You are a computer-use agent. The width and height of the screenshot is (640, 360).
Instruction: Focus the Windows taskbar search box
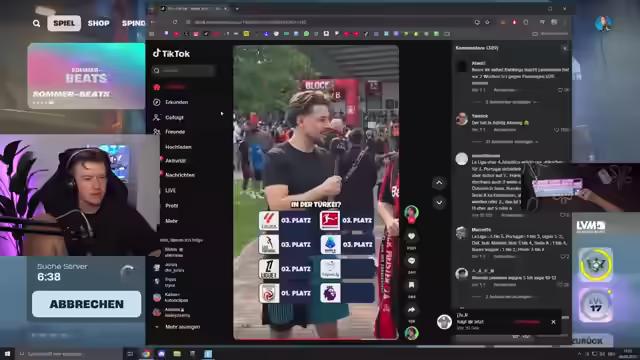tap(69, 354)
